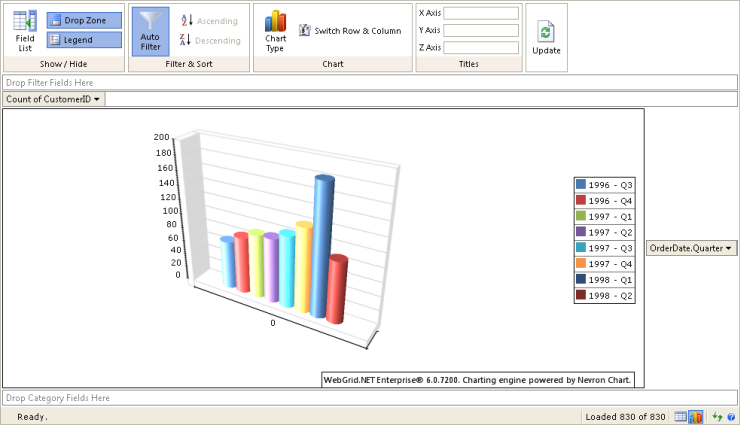Screen dimensions: 740x425
Task: Sort in Ascending order
Action: coord(209,21)
